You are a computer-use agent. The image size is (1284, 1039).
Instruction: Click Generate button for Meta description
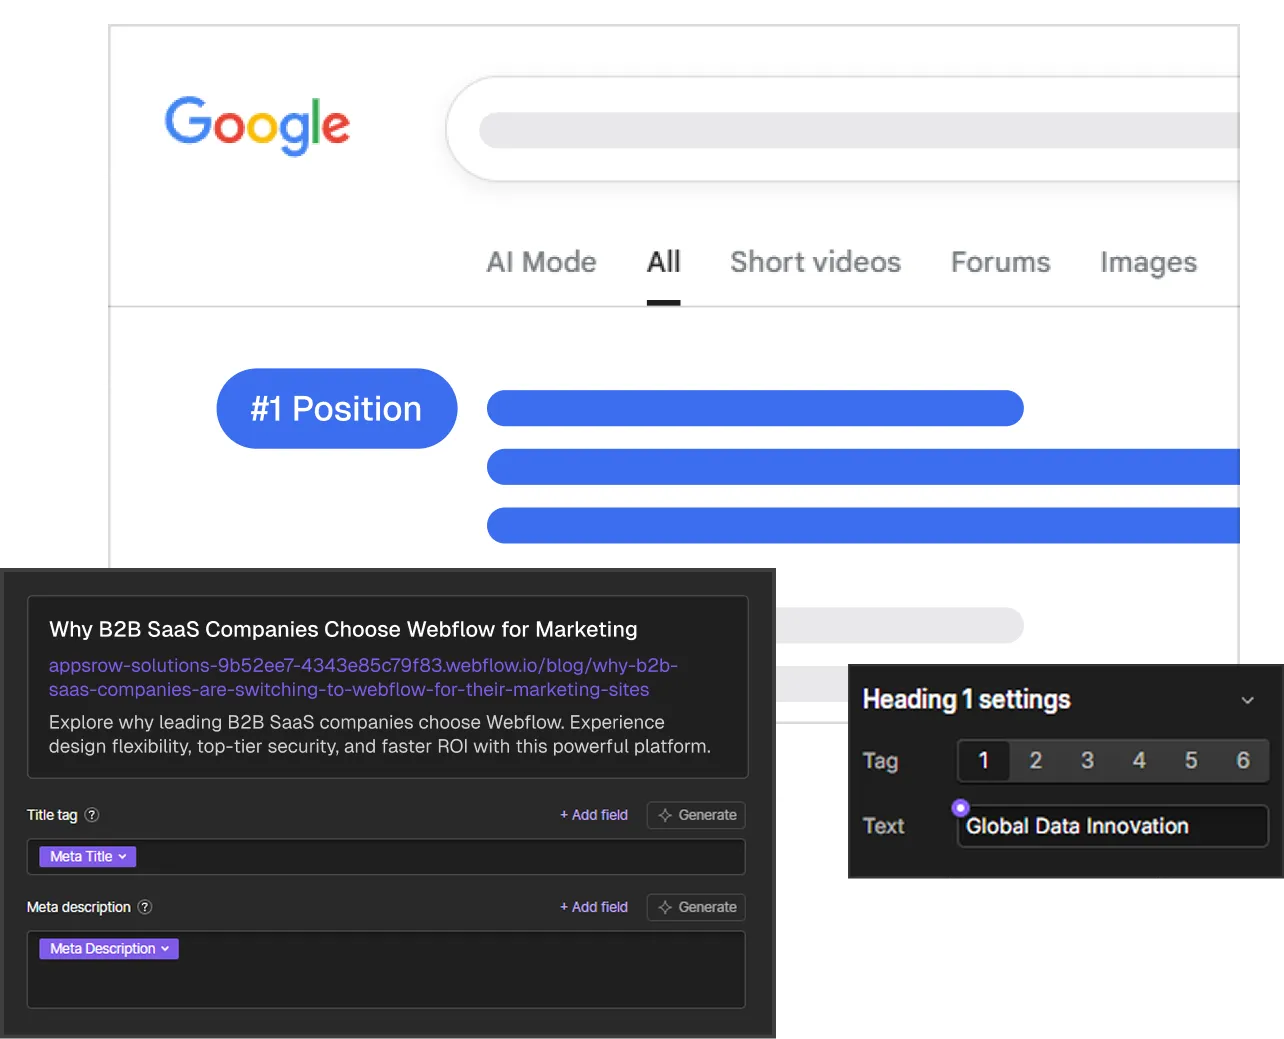click(696, 907)
